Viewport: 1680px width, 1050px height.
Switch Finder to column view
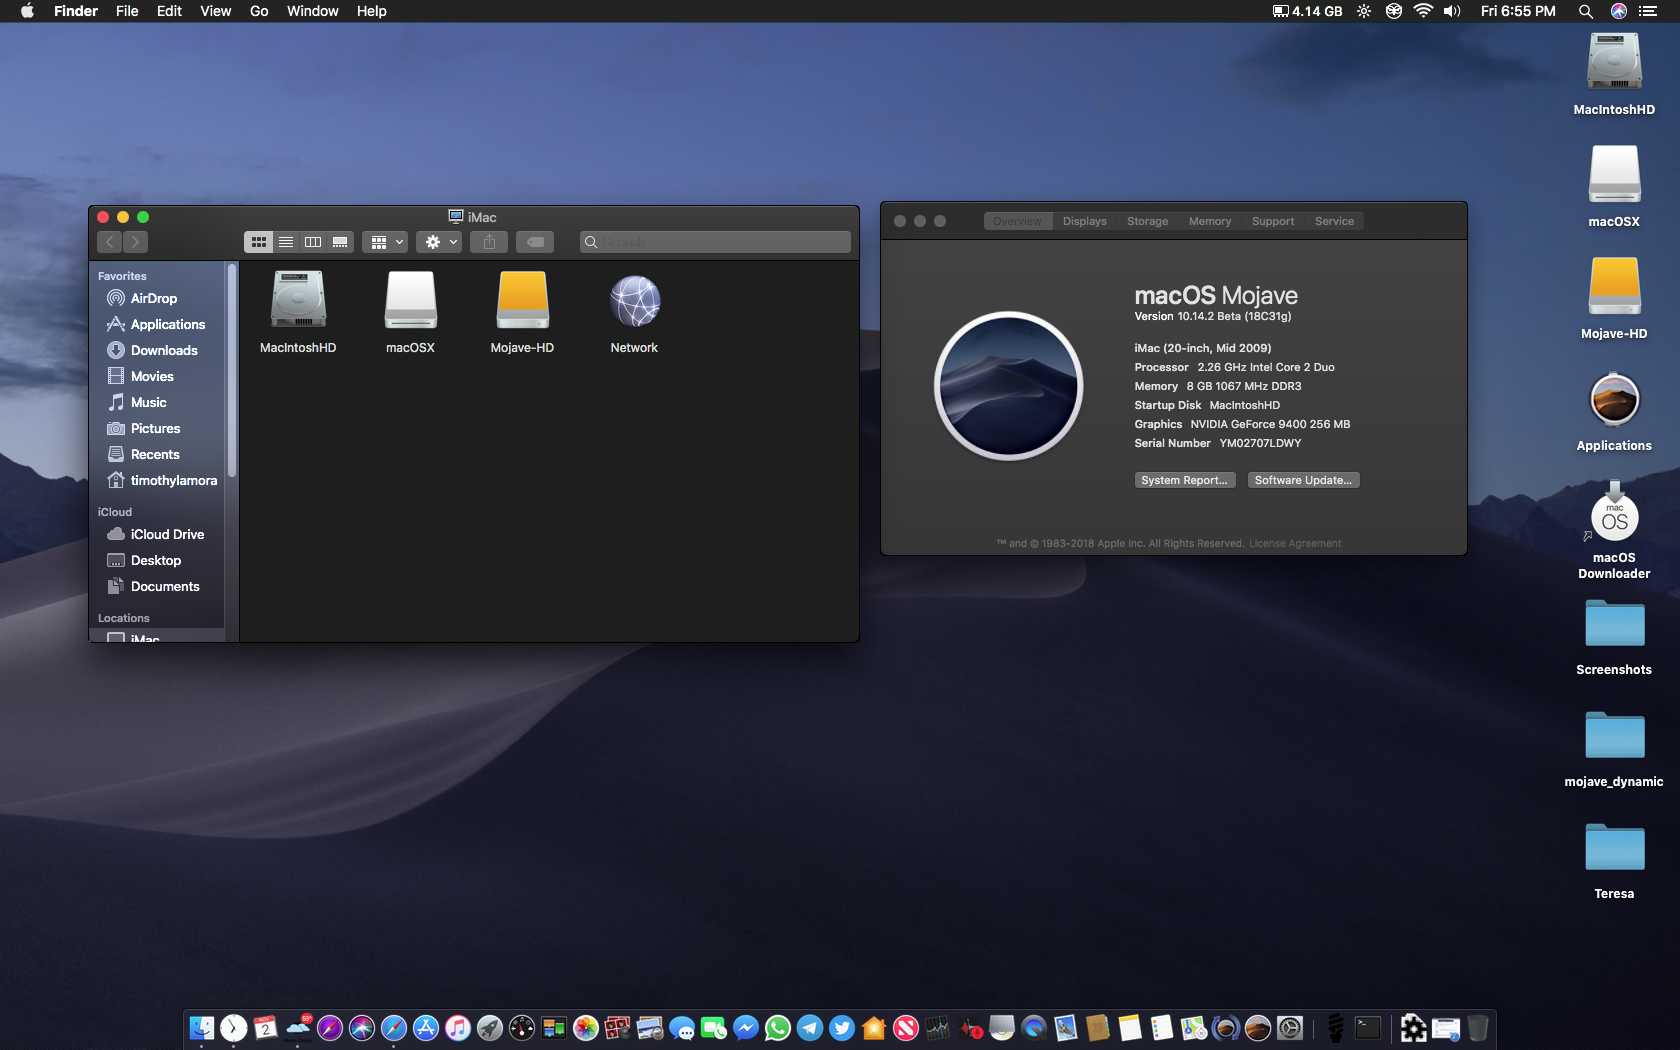313,242
